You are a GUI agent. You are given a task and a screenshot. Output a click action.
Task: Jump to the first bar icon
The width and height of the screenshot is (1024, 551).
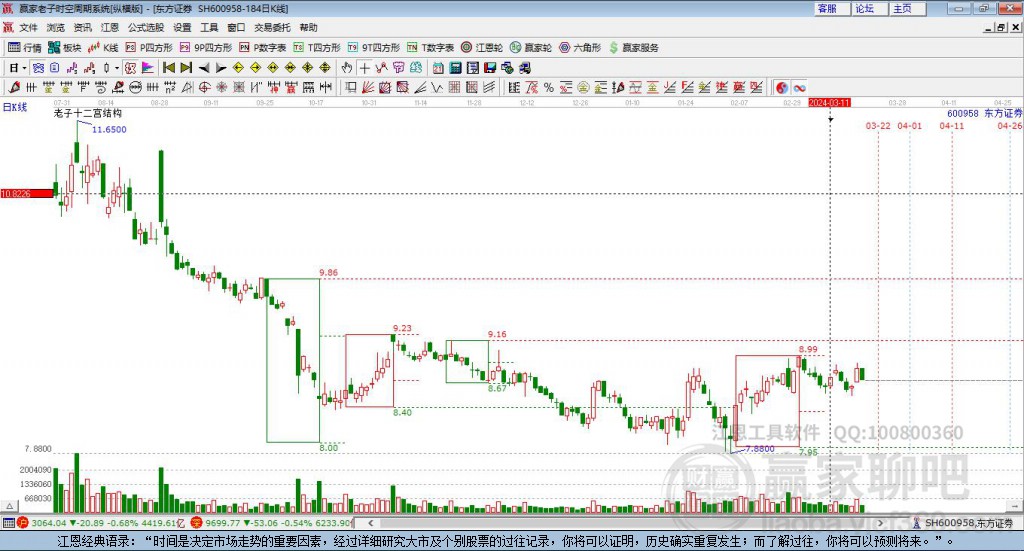click(x=168, y=68)
